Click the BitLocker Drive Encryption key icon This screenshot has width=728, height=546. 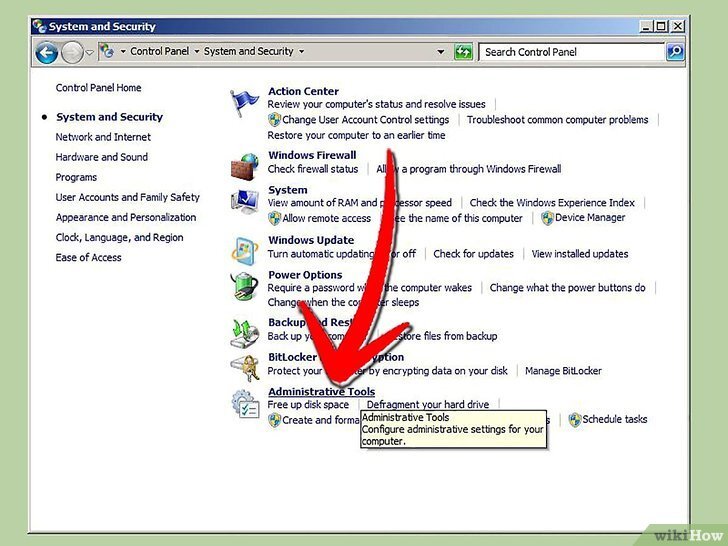click(245, 366)
